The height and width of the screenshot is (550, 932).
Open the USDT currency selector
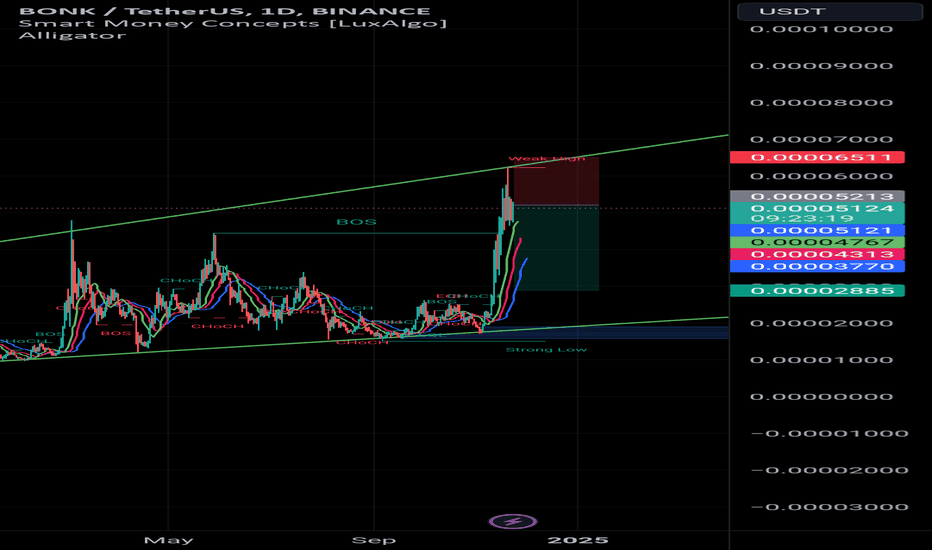coord(830,11)
